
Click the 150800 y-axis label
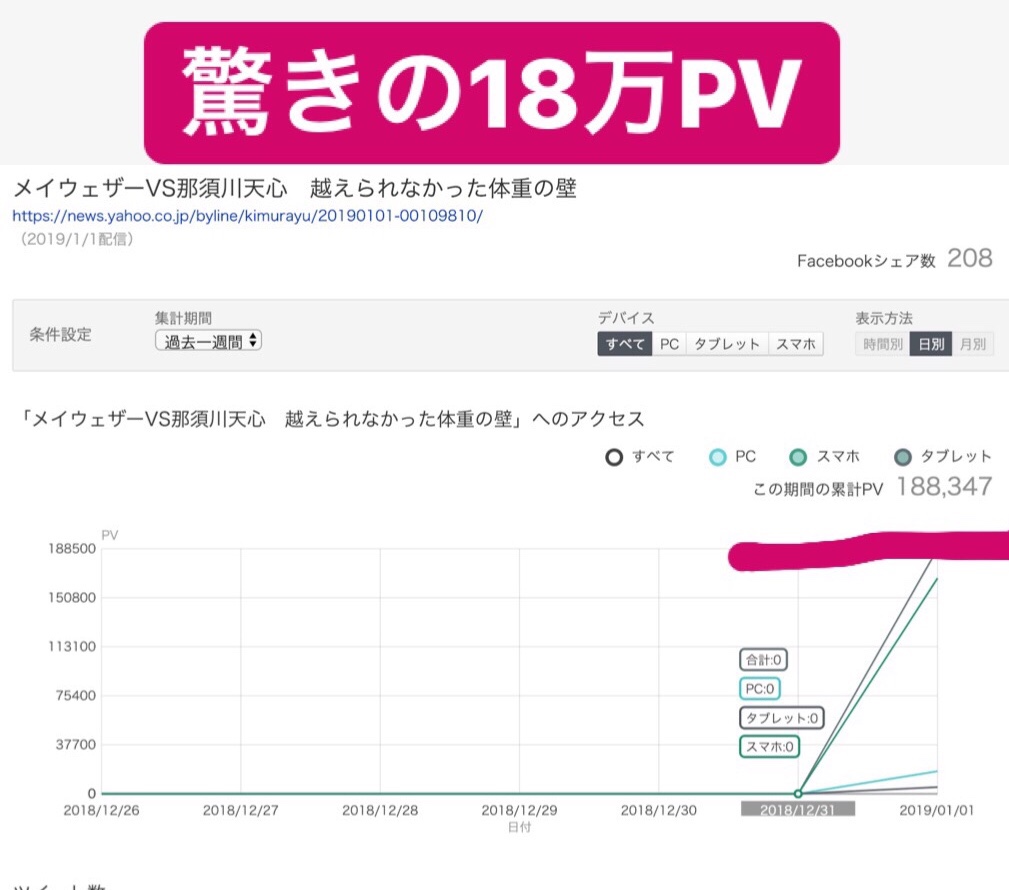pyautogui.click(x=71, y=597)
